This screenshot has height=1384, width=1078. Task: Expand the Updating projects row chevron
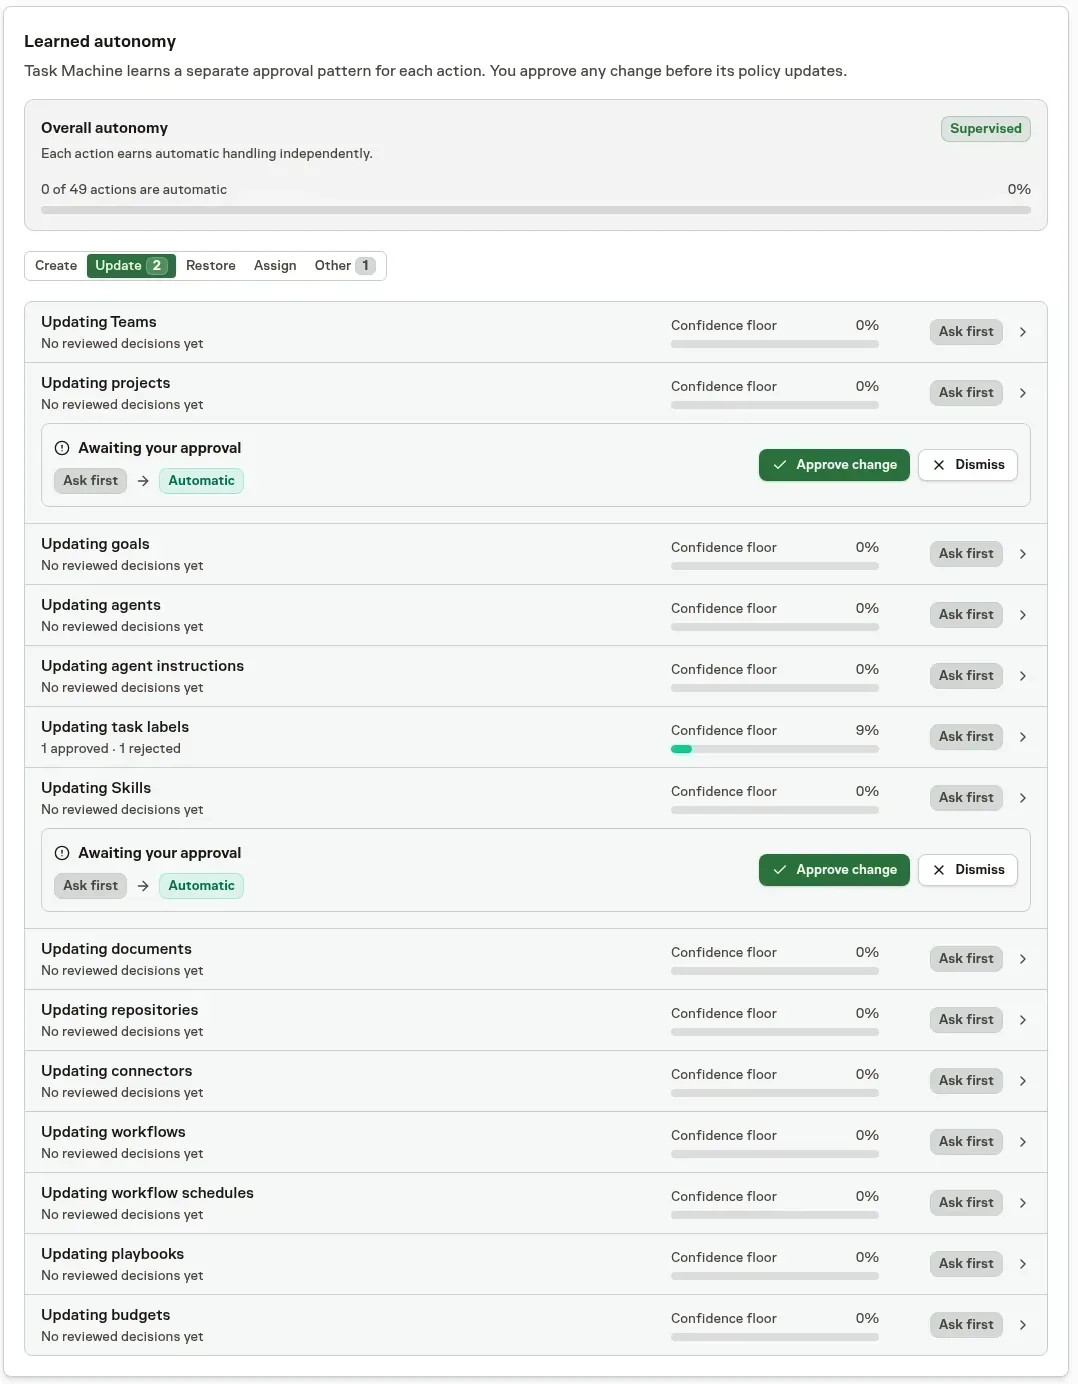click(x=1023, y=393)
